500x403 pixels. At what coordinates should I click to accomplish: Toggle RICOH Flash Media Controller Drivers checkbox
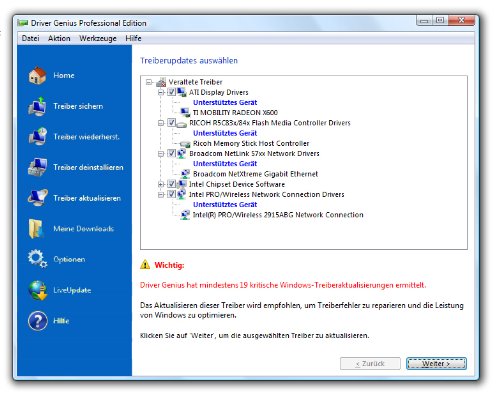tap(171, 123)
